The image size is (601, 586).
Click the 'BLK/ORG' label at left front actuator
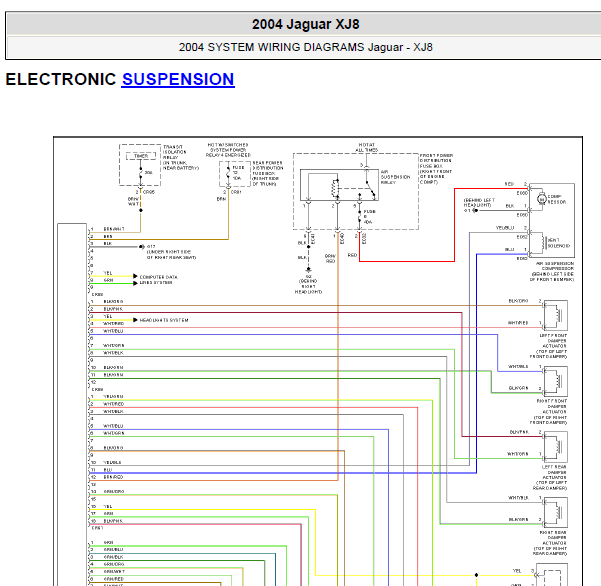518,301
